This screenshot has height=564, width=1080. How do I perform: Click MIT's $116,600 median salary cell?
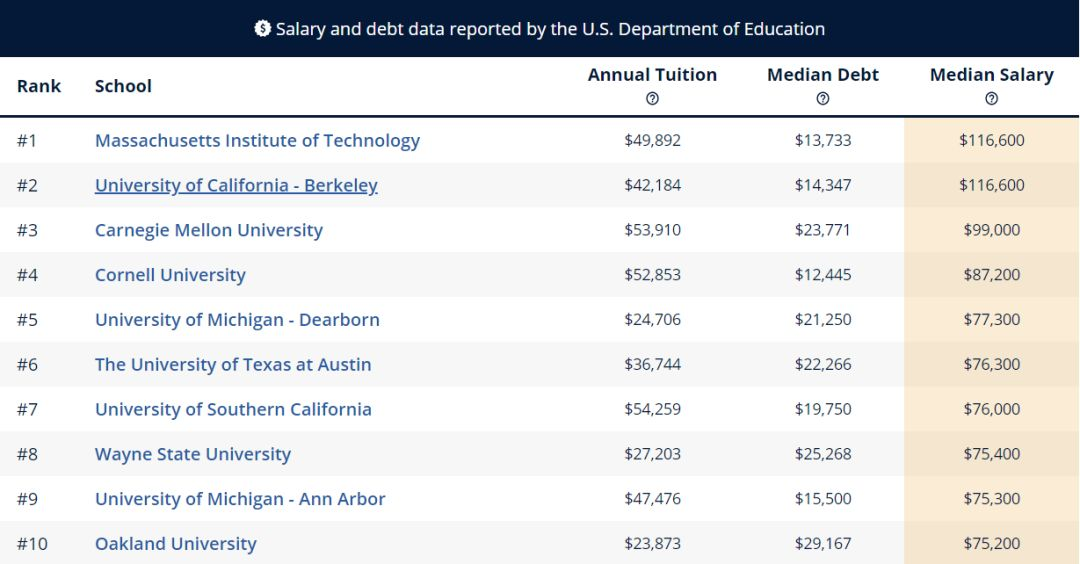pos(991,141)
